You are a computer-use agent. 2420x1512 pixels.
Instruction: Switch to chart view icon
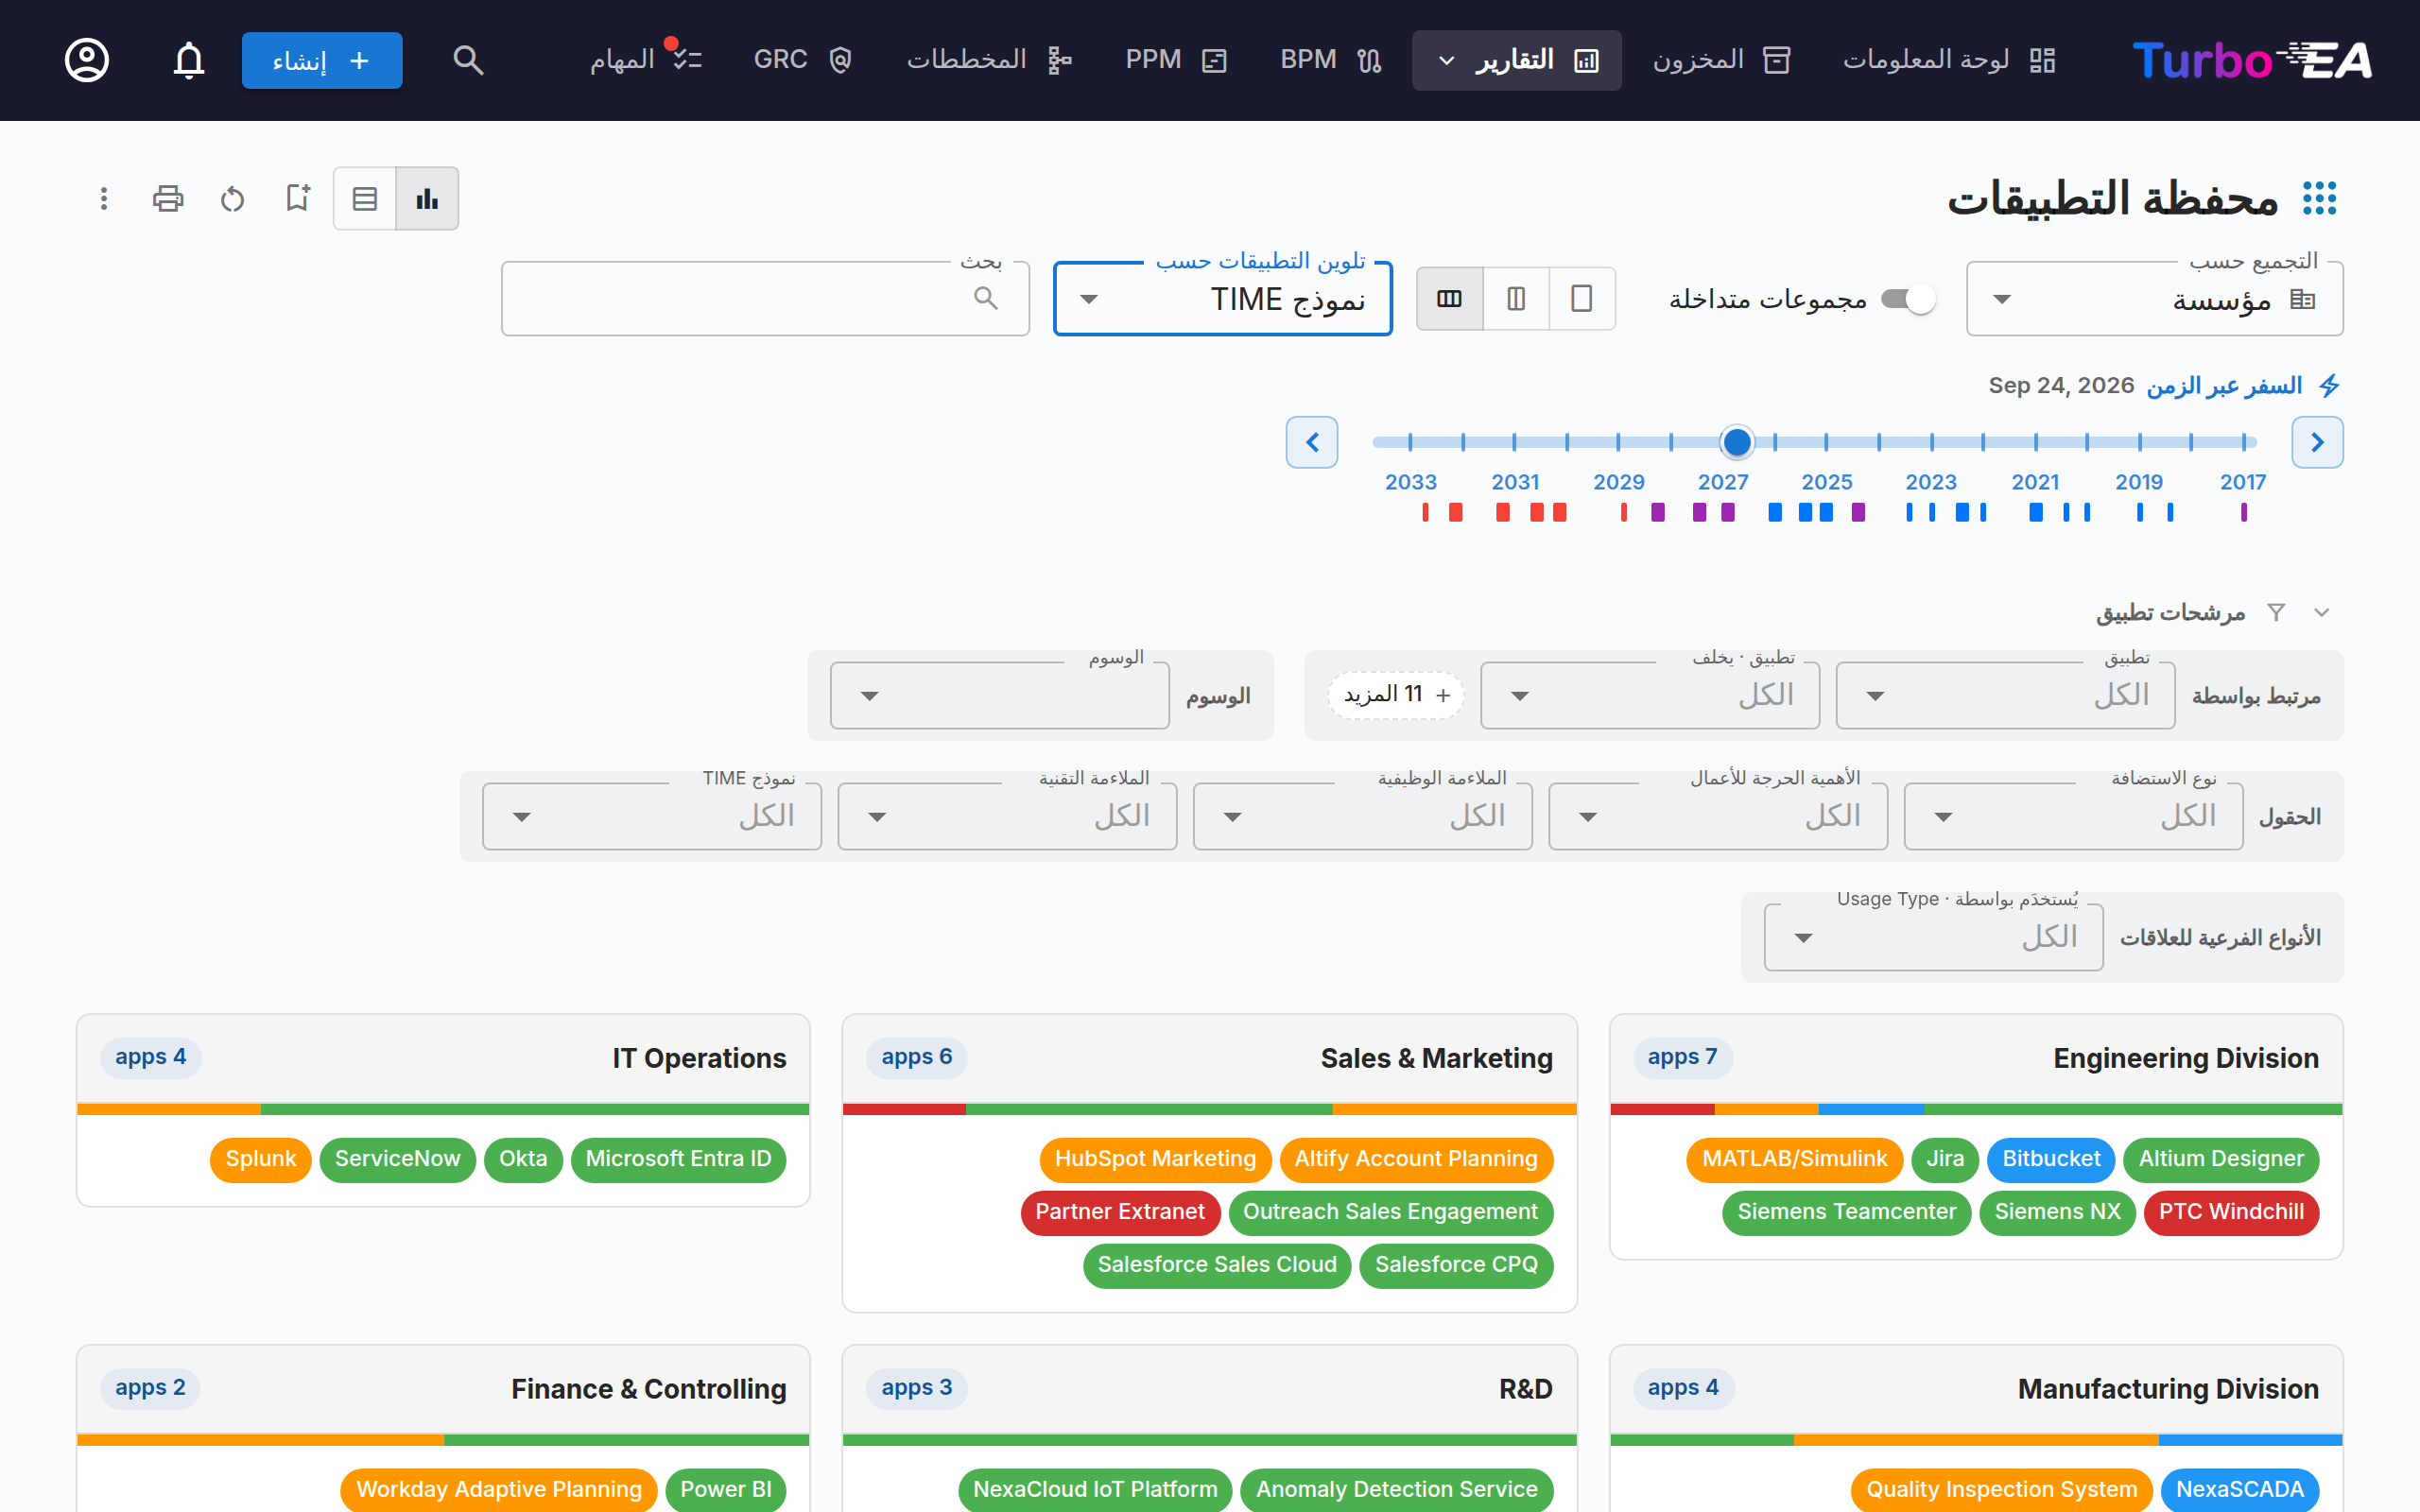pos(427,198)
